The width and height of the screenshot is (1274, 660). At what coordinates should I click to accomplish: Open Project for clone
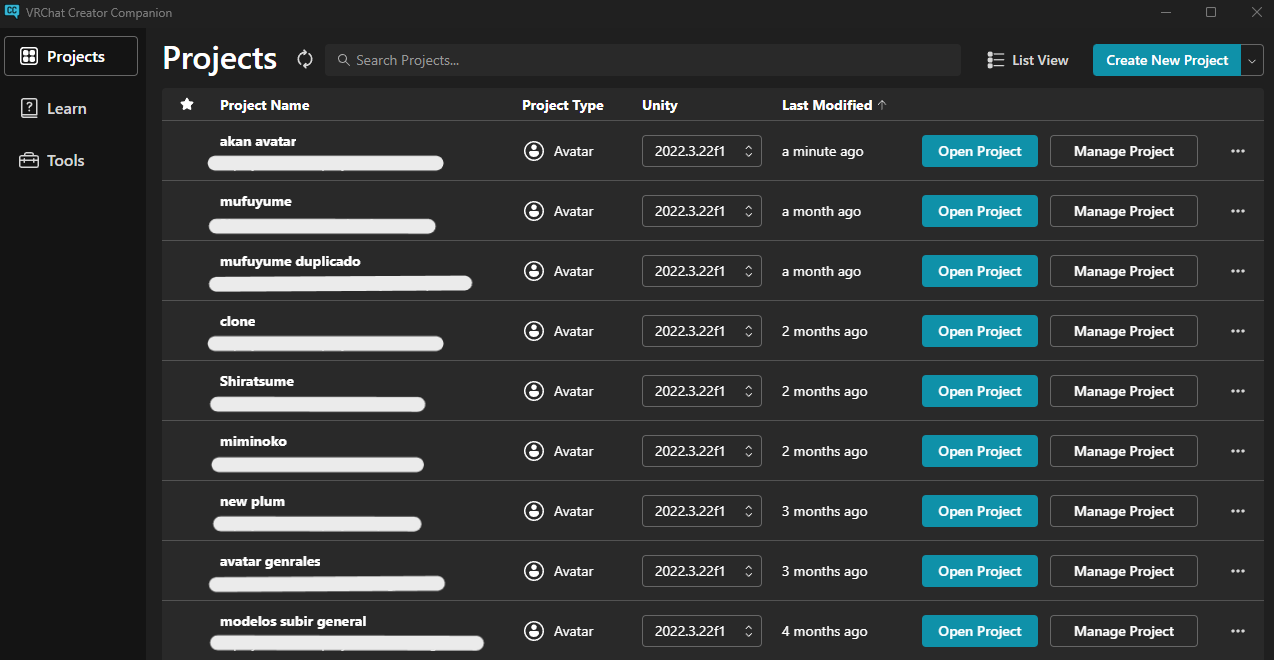[x=980, y=331]
